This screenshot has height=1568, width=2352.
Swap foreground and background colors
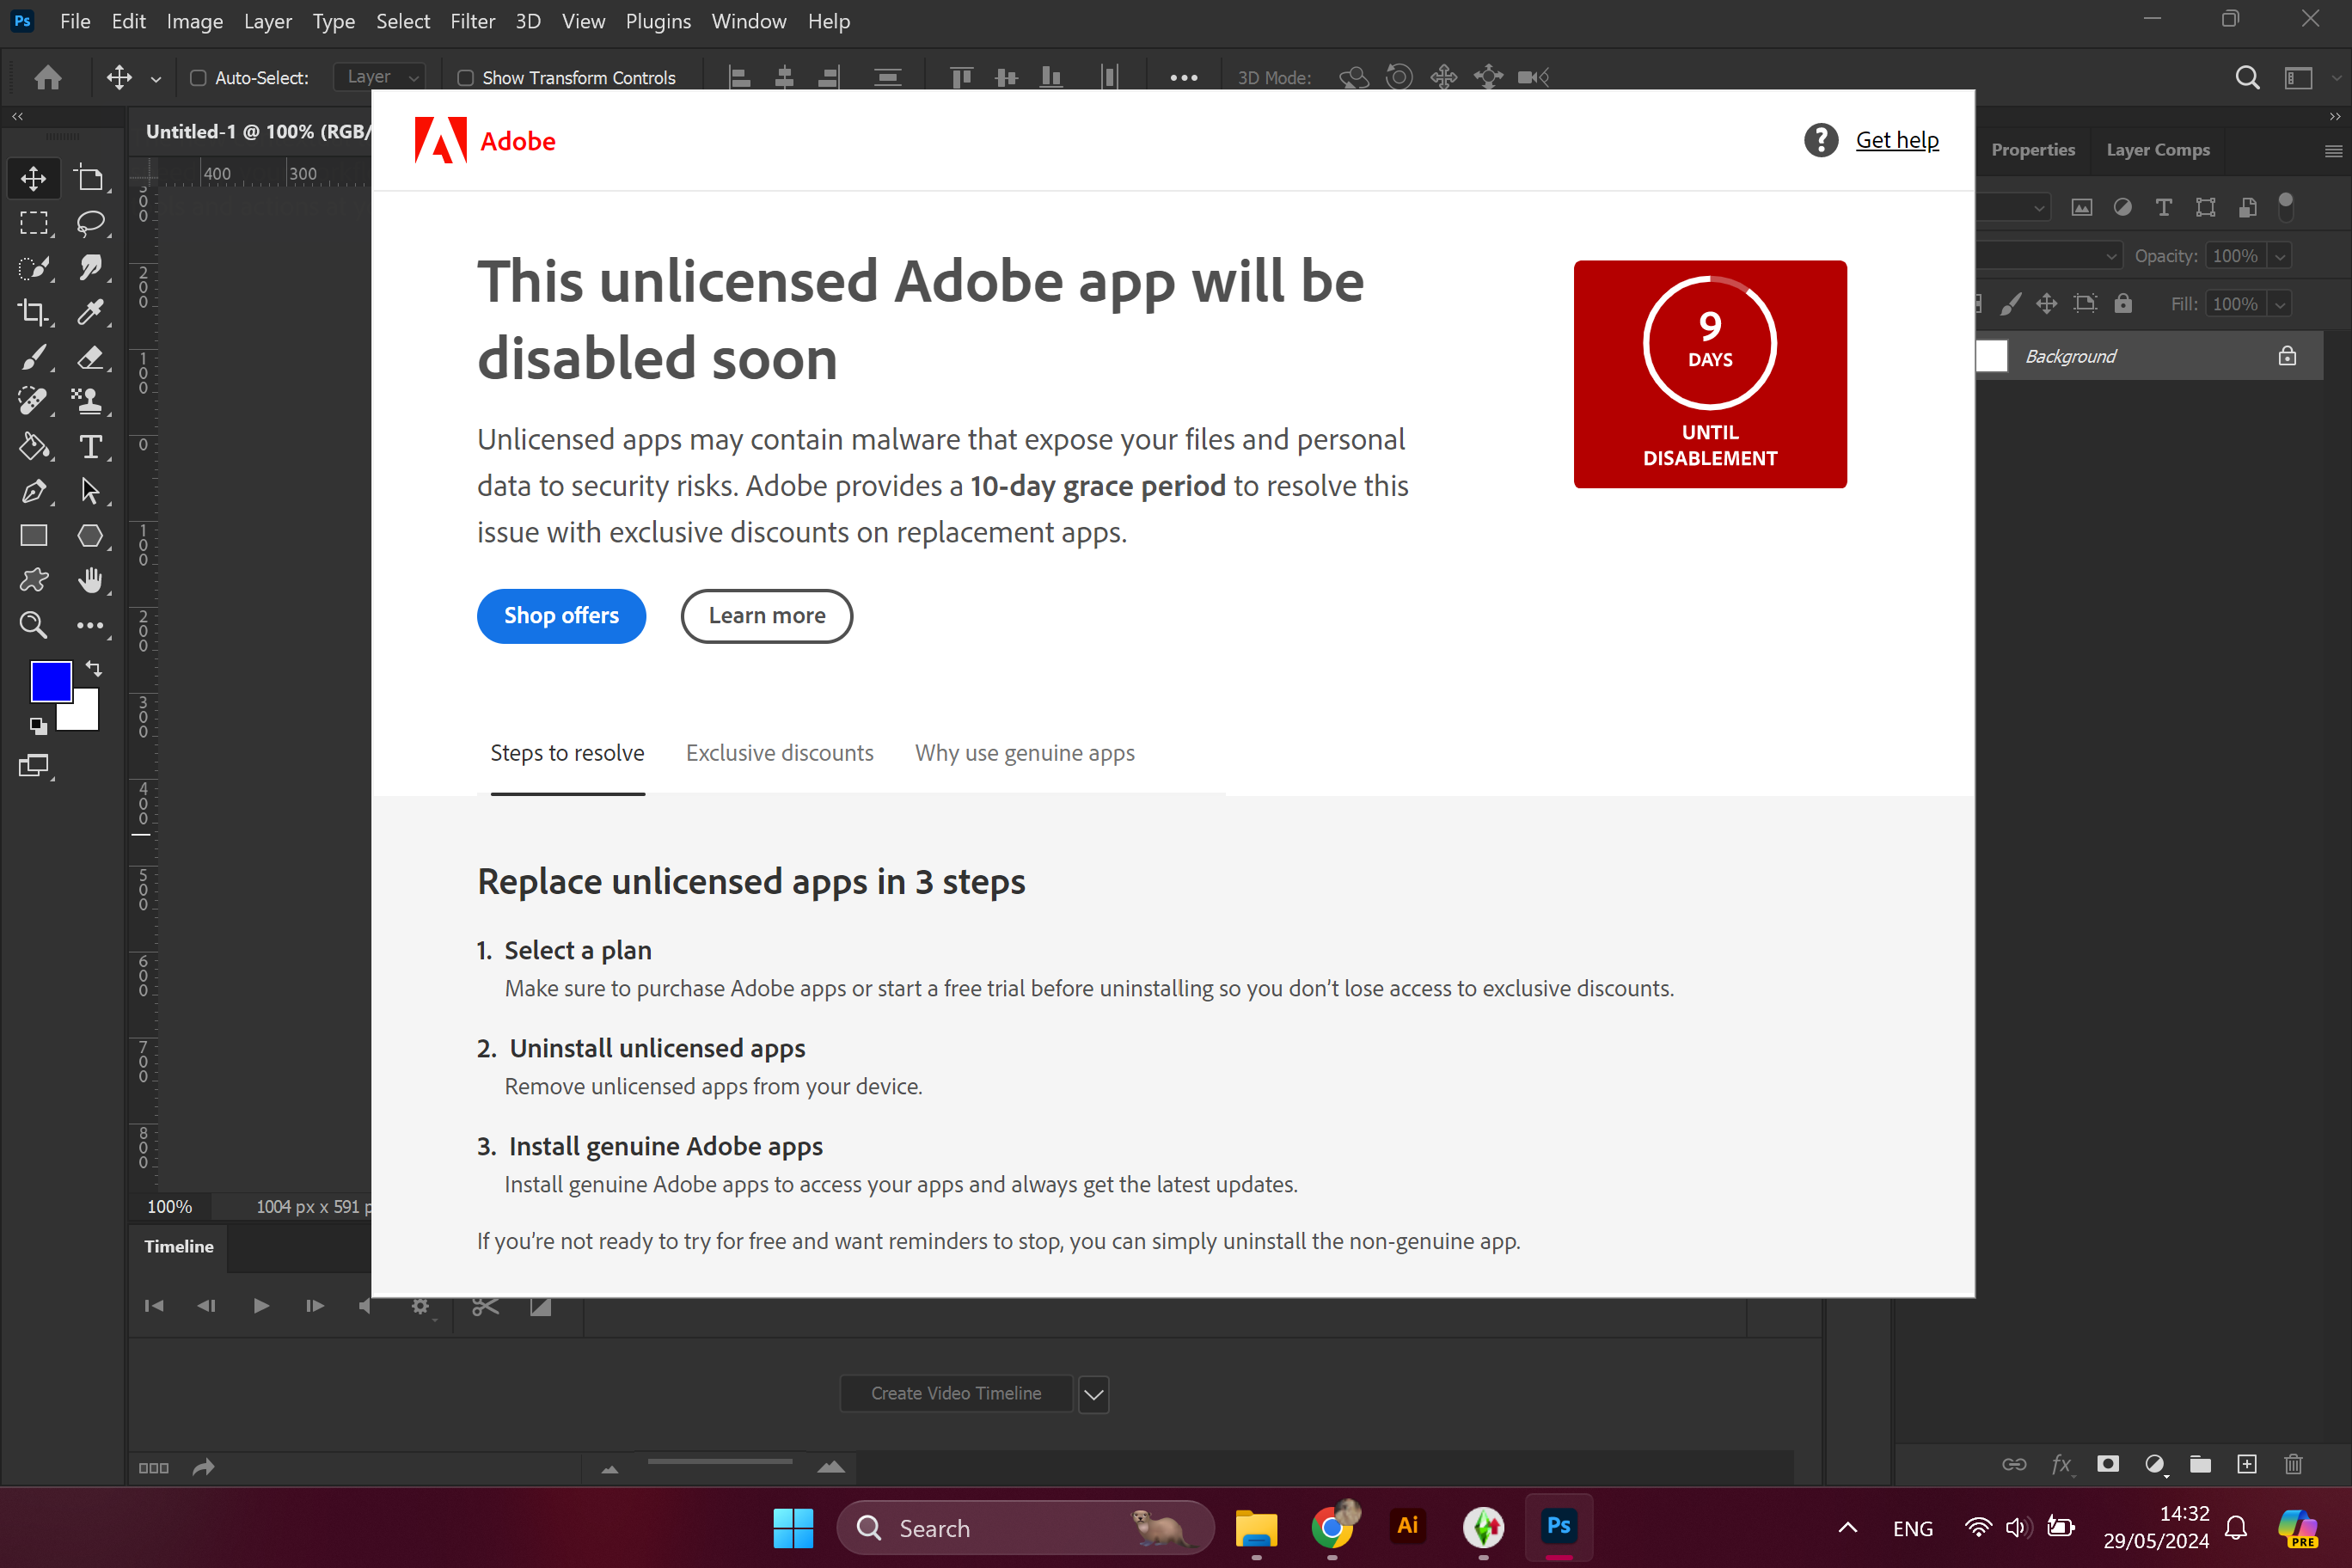click(x=94, y=668)
